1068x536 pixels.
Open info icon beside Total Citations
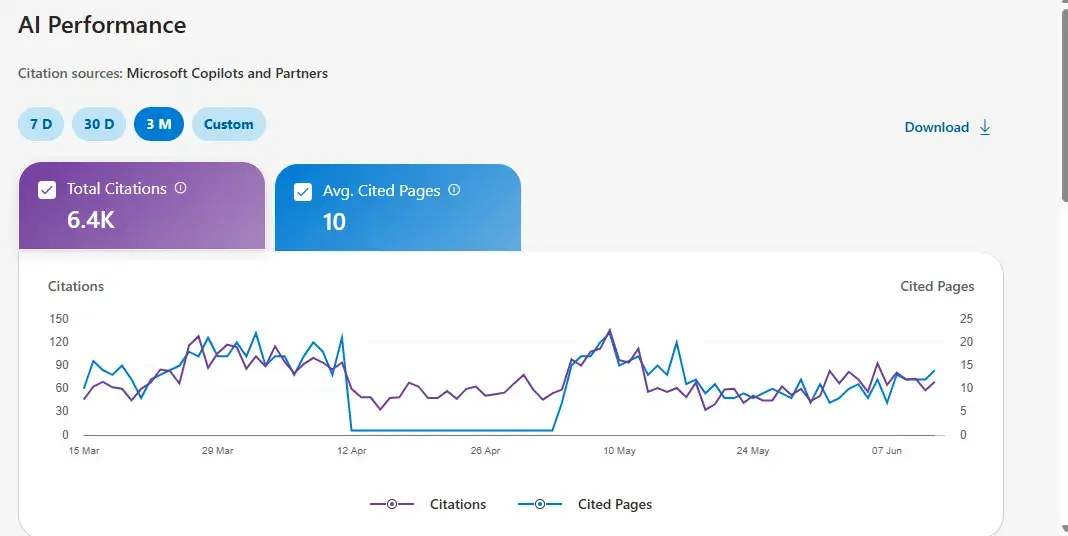click(x=180, y=188)
